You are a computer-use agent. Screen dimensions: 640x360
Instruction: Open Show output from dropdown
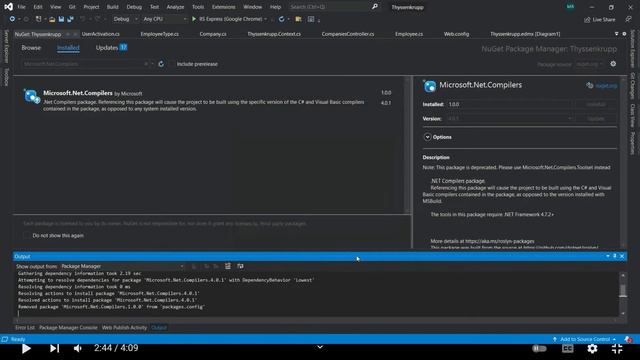122,266
